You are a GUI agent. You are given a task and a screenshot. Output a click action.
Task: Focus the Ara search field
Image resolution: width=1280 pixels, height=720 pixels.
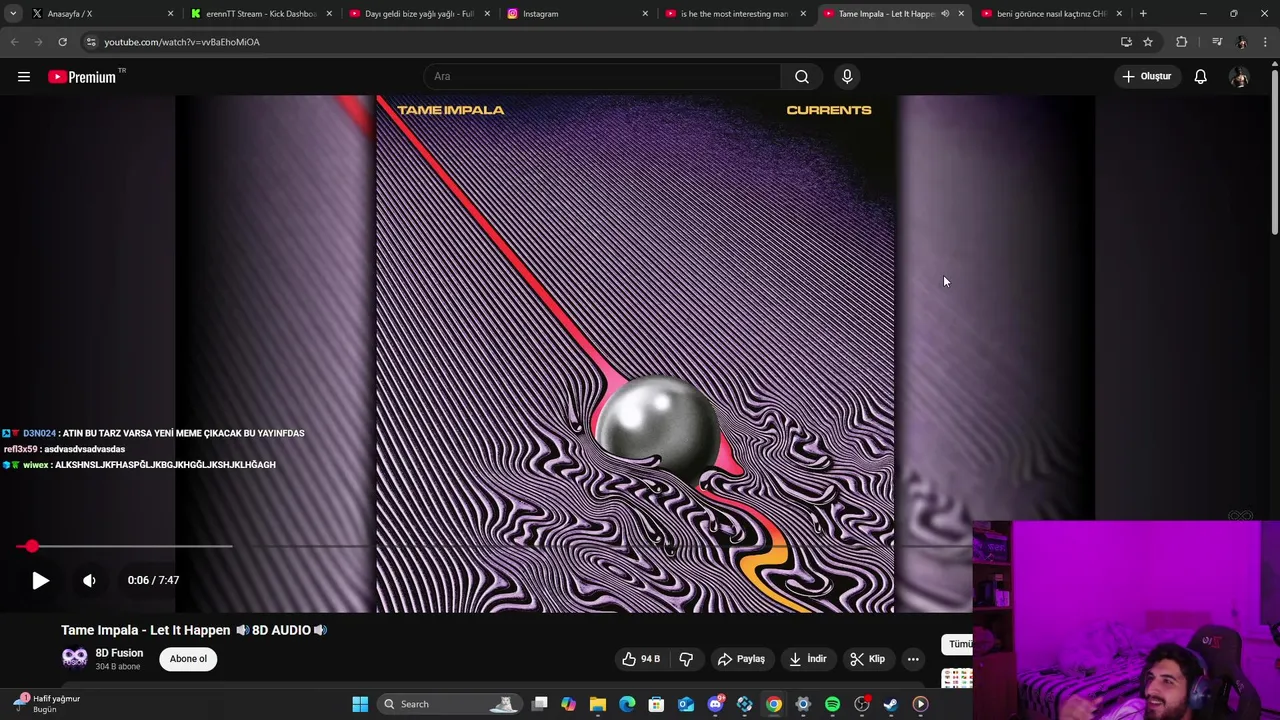tap(602, 76)
